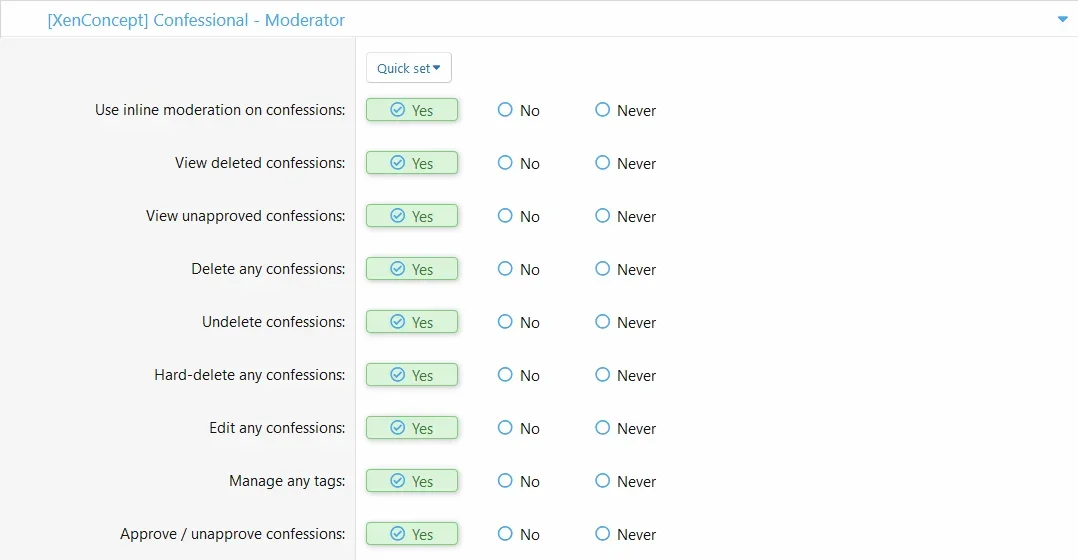Open the Quick set dropdown
The width and height of the screenshot is (1078, 560).
click(408, 68)
